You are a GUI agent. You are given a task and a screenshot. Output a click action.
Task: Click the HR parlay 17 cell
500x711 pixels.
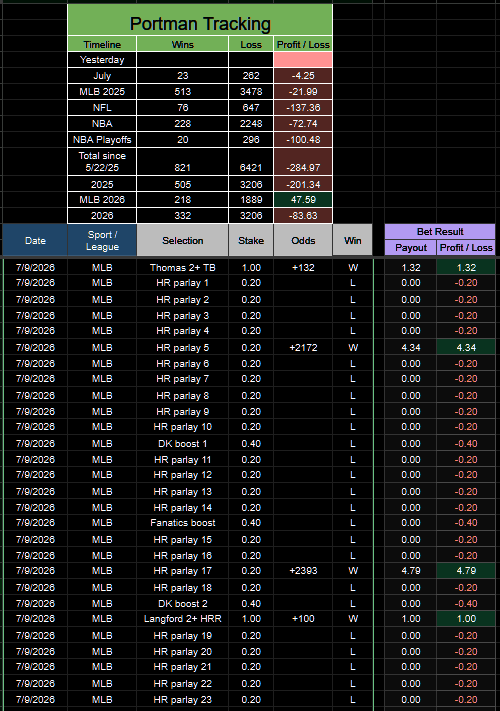coord(182,570)
